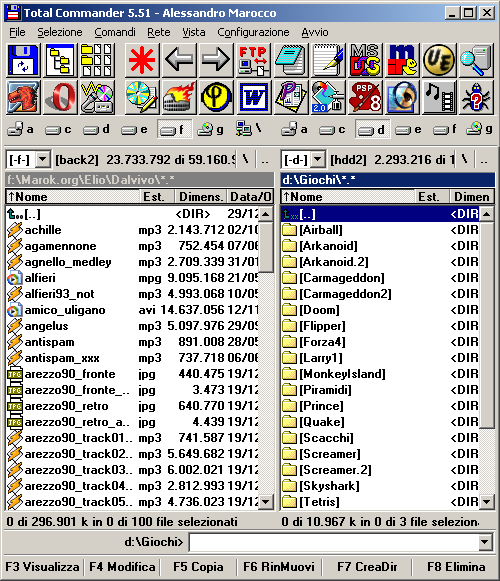Image resolution: width=500 pixels, height=581 pixels.
Task: Open the Vista menu
Action: pos(193,32)
